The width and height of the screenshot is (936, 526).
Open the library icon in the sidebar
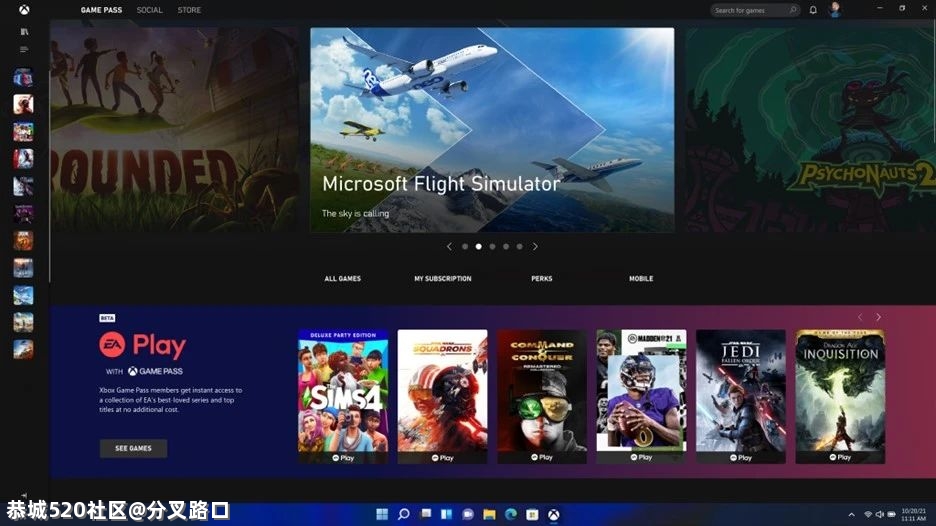(24, 31)
